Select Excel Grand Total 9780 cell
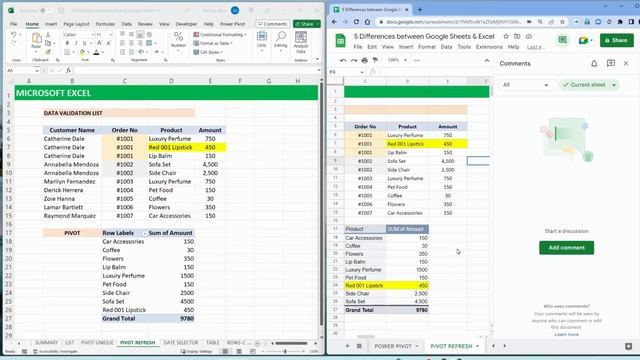 [171, 318]
